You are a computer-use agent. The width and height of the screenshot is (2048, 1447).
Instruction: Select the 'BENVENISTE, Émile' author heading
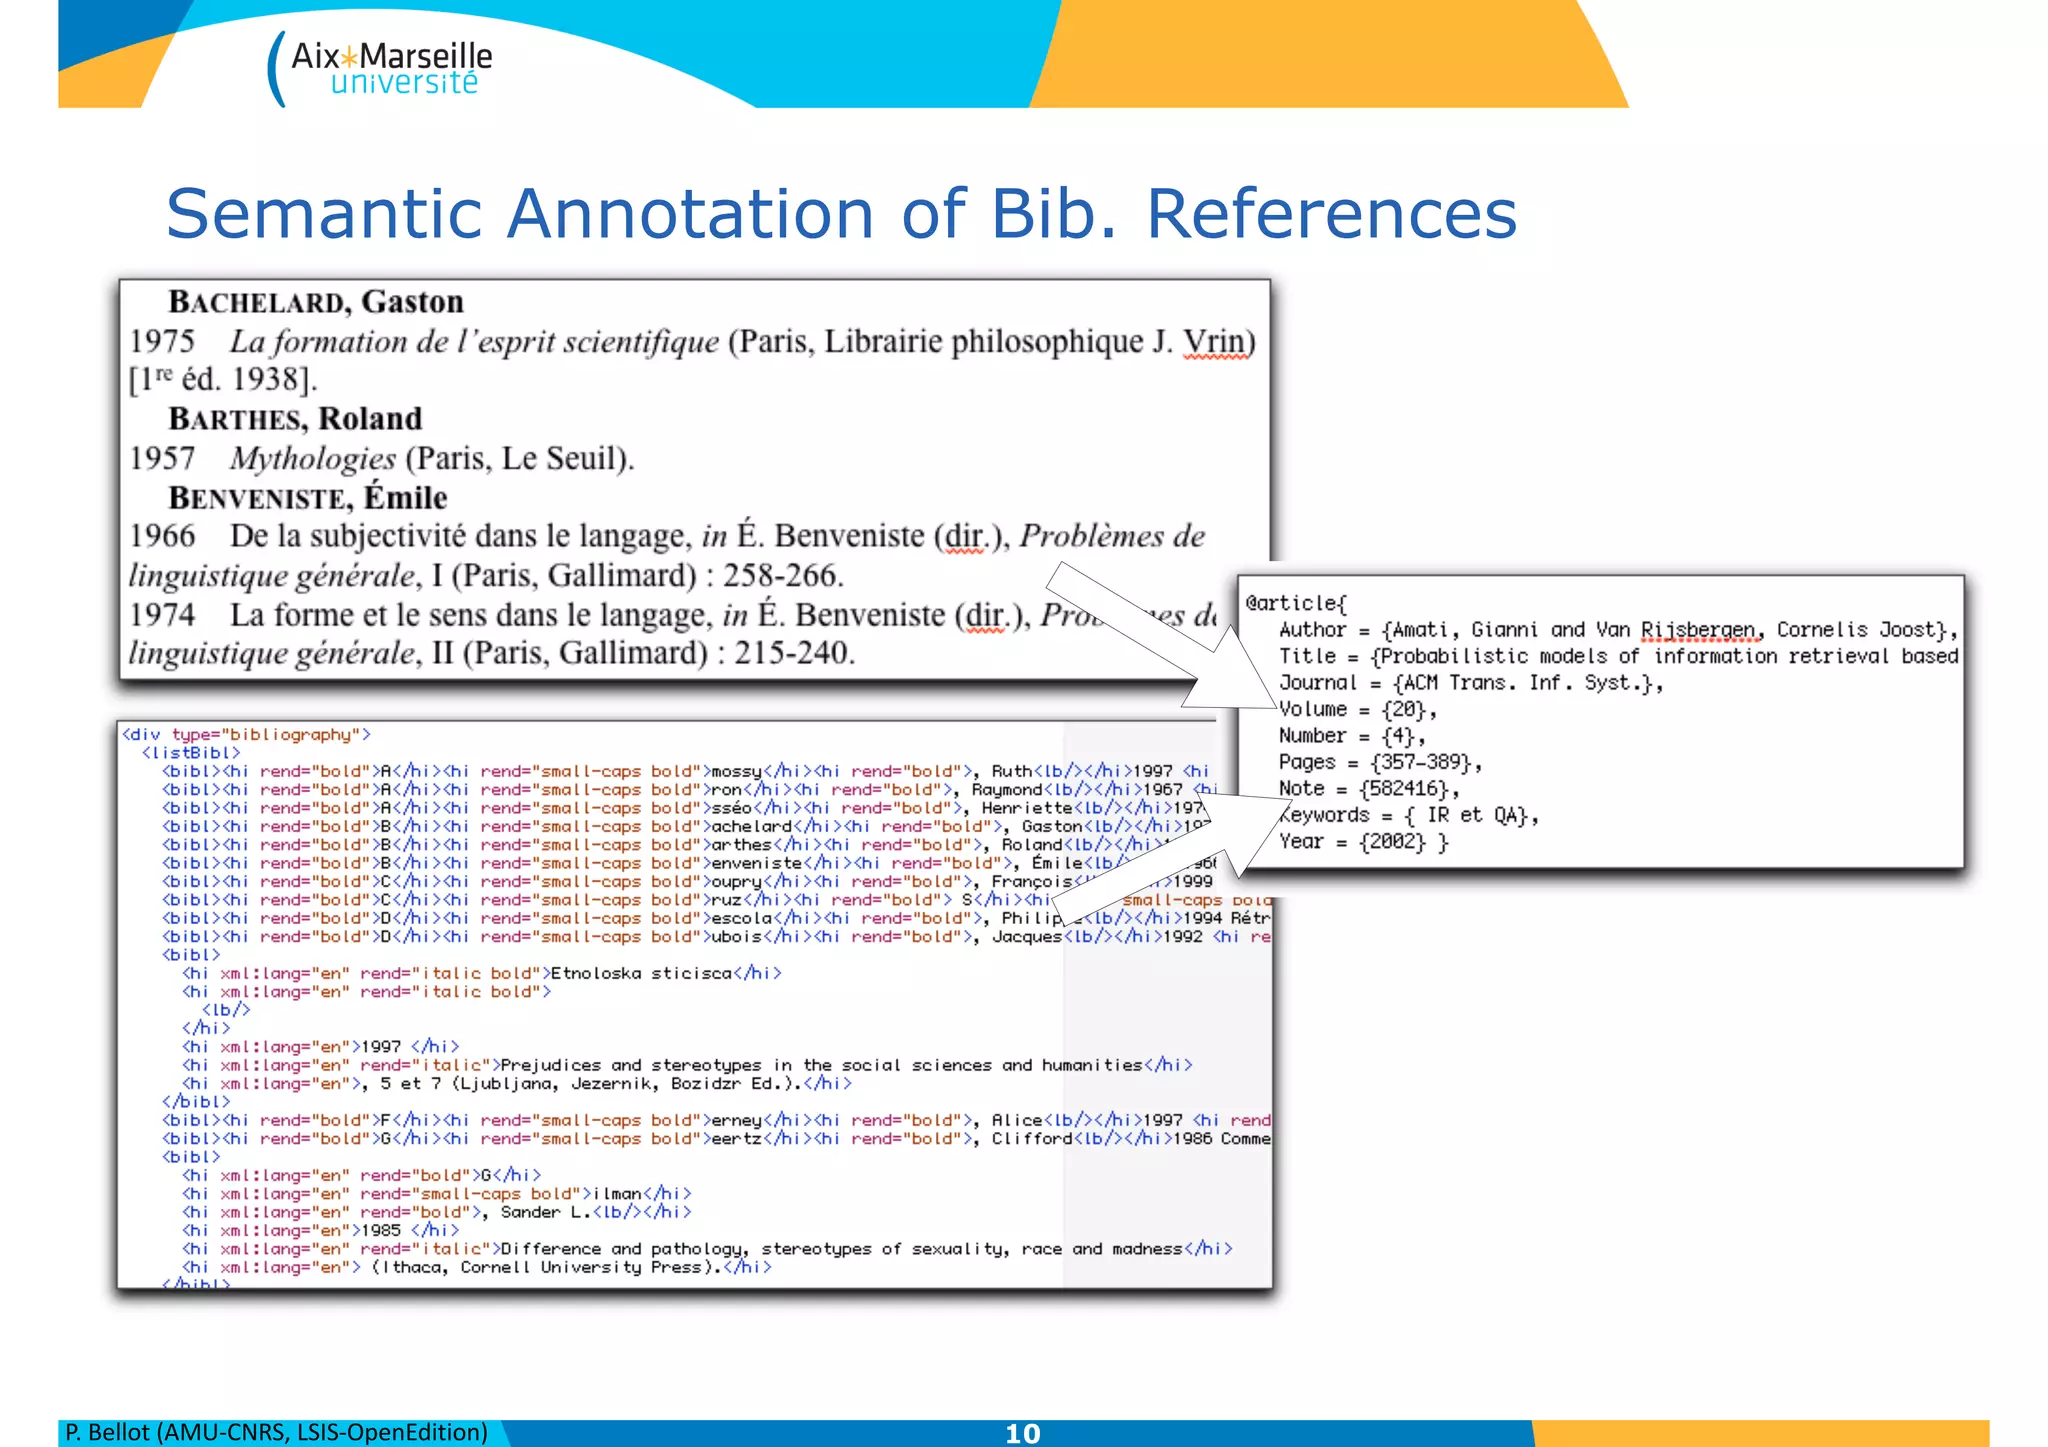307,497
